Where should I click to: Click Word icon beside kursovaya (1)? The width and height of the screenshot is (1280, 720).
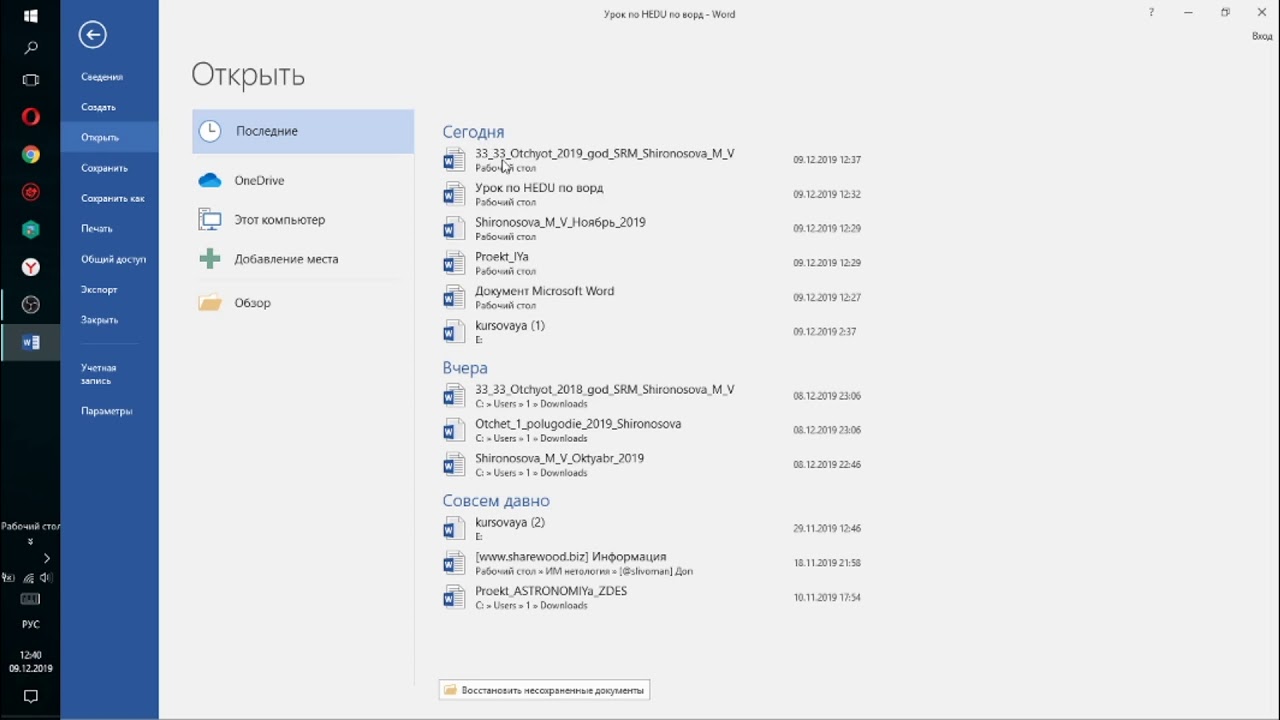454,331
